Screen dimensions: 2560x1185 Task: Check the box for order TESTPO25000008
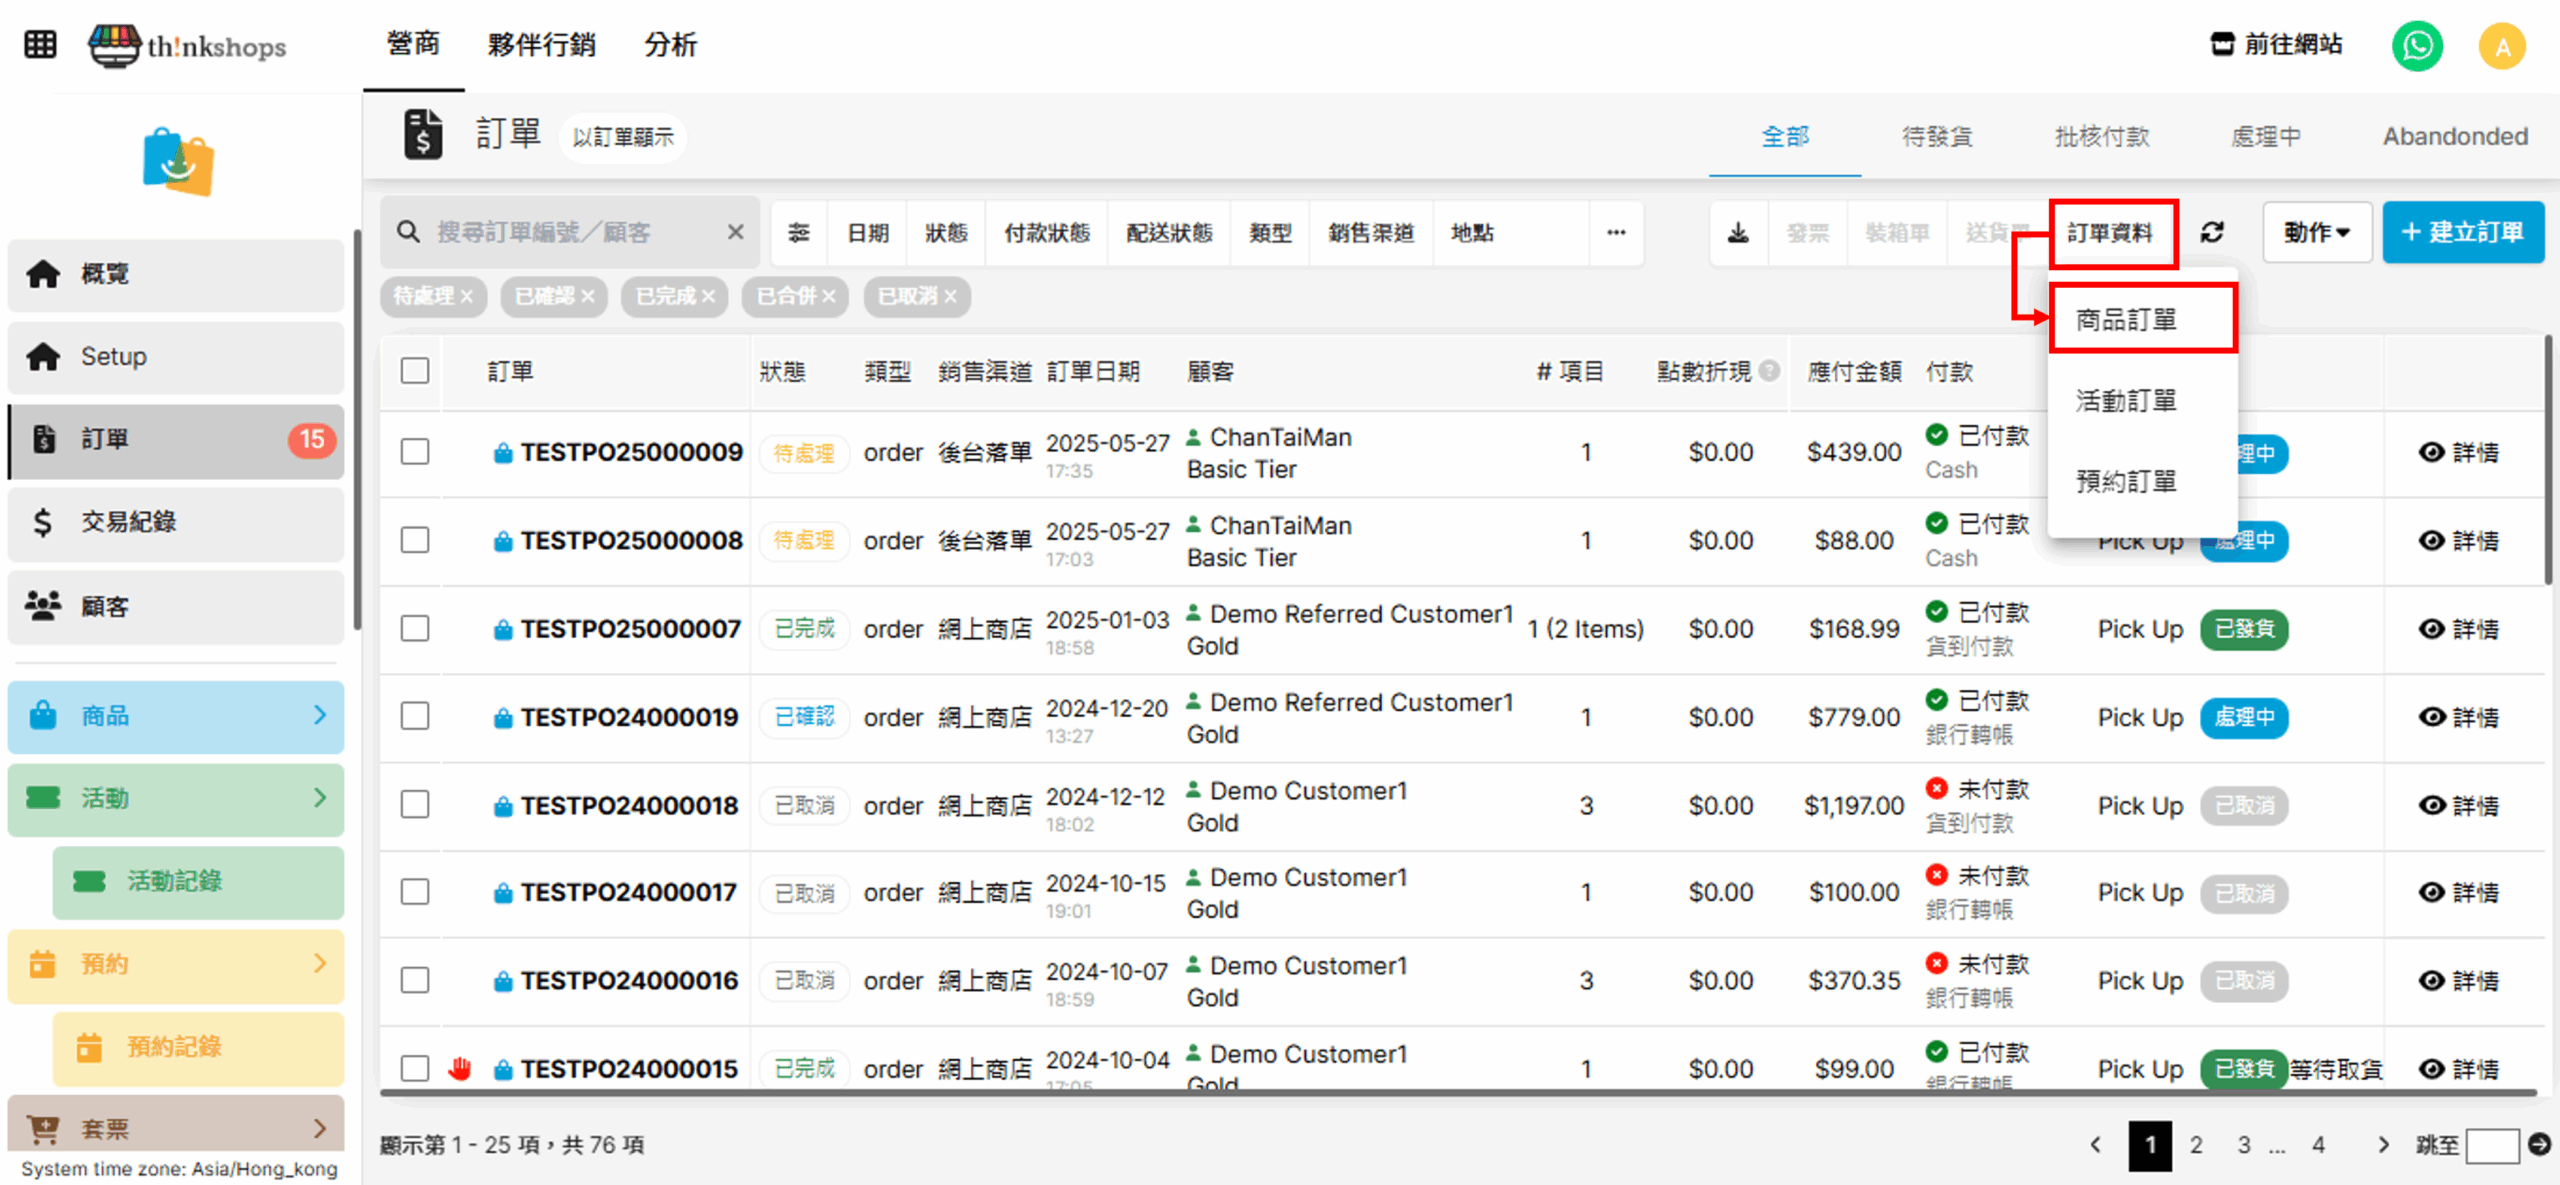(x=415, y=540)
